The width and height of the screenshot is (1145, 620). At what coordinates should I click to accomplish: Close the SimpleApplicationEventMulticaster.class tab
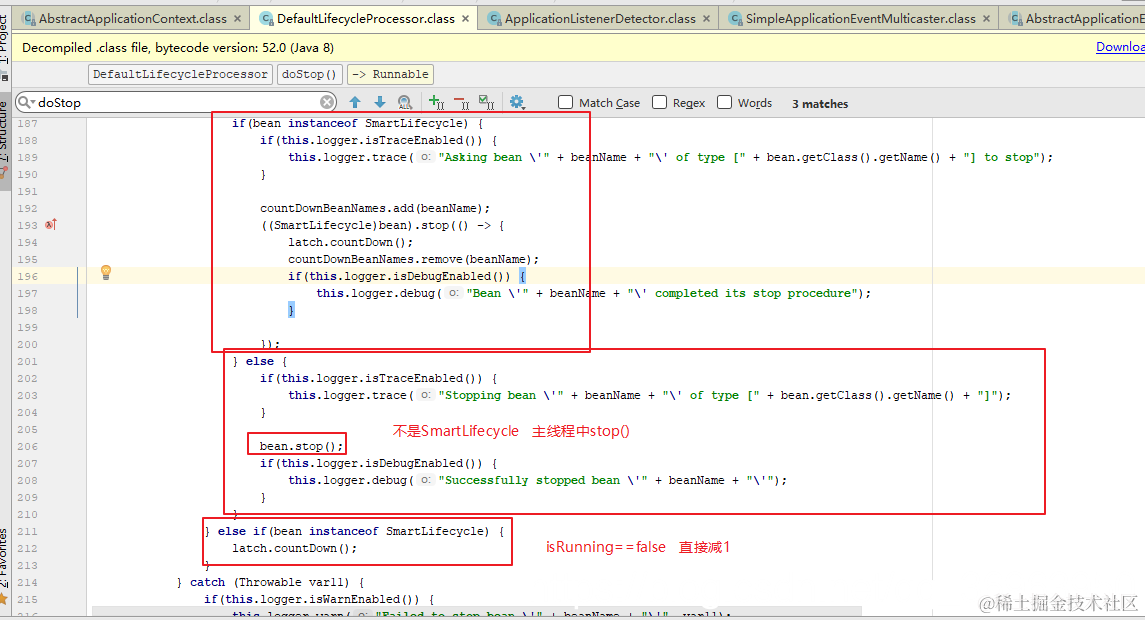tap(987, 18)
